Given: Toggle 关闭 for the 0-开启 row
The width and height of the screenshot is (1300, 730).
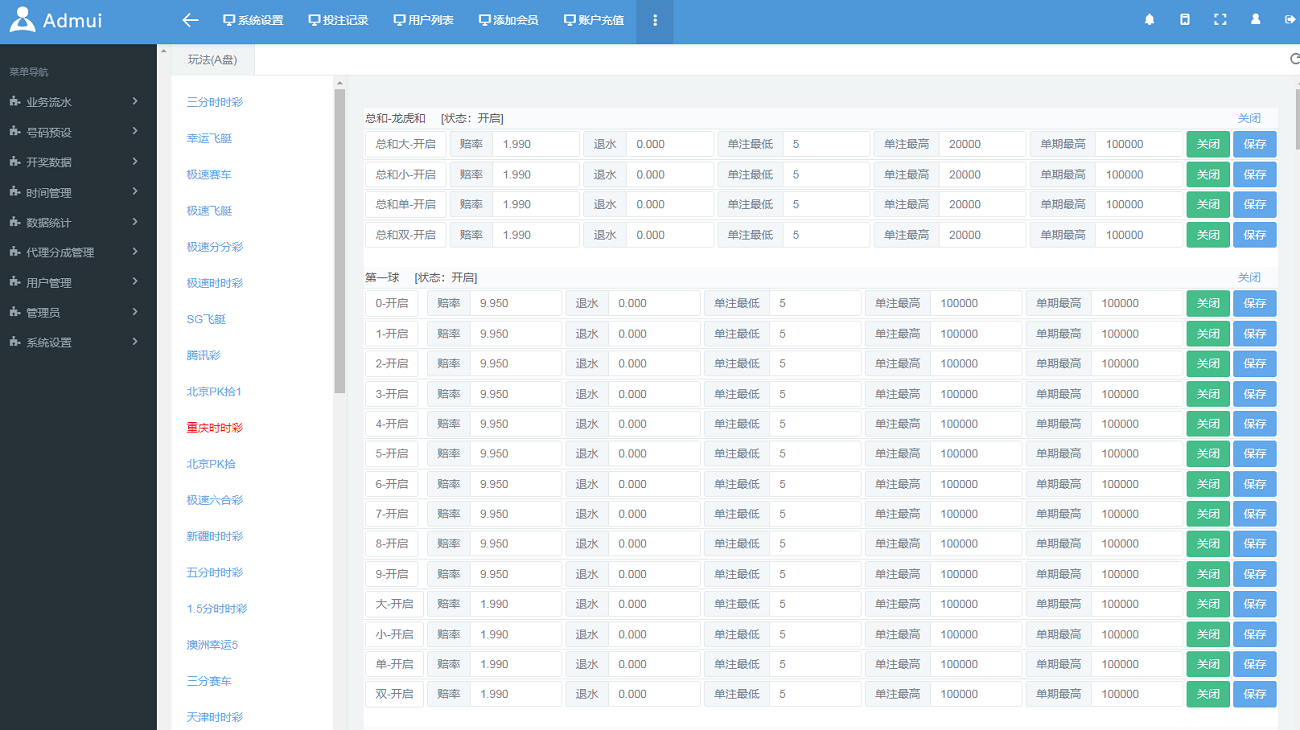Looking at the screenshot, I should tap(1208, 304).
